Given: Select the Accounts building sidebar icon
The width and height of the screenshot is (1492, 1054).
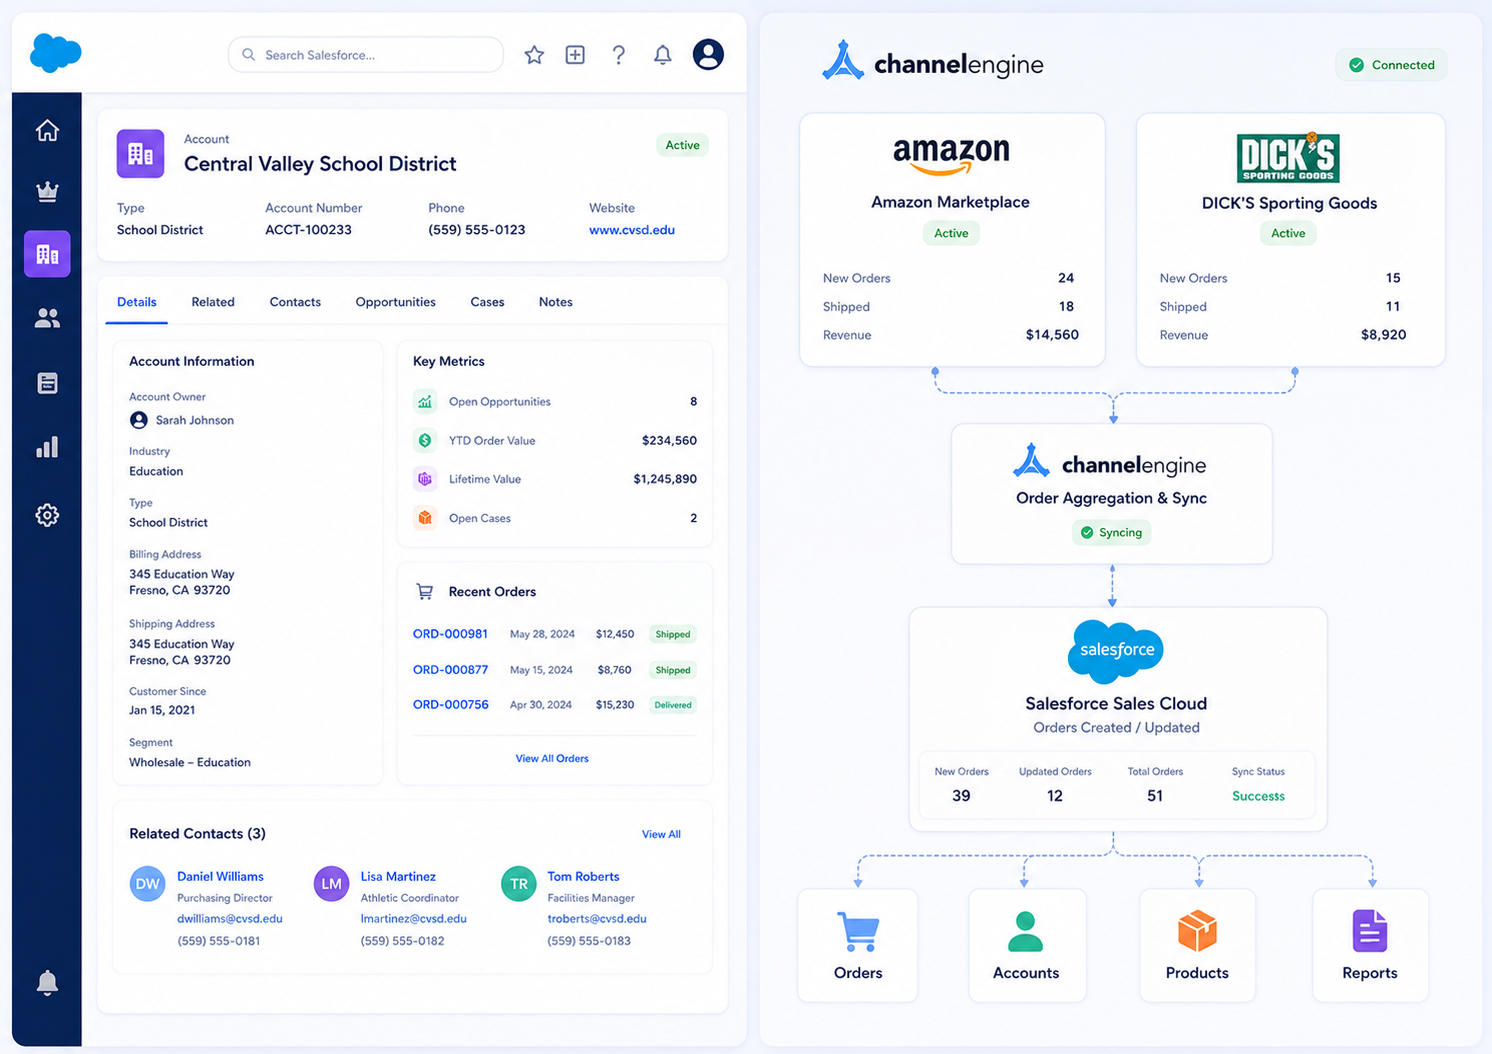Looking at the screenshot, I should click(47, 254).
